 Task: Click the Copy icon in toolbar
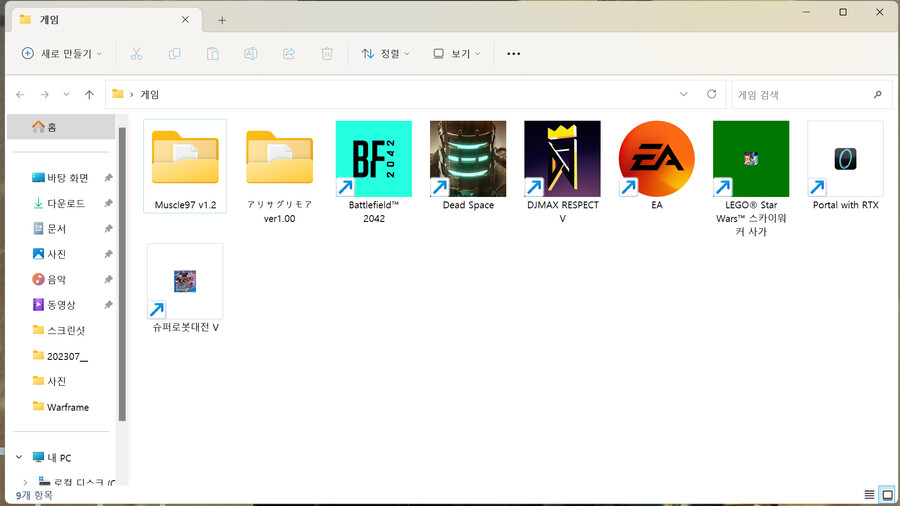[174, 53]
